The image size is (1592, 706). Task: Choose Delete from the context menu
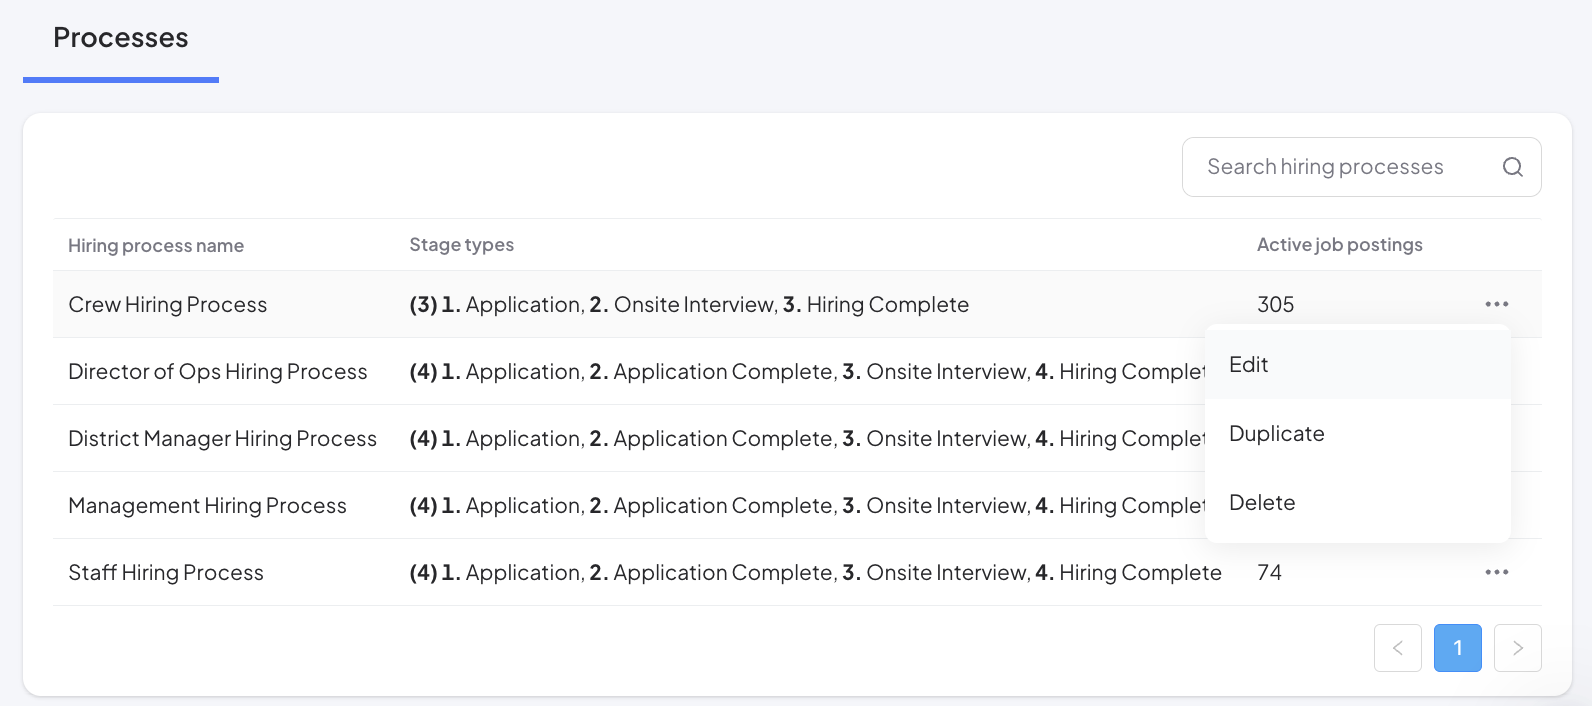pos(1358,503)
